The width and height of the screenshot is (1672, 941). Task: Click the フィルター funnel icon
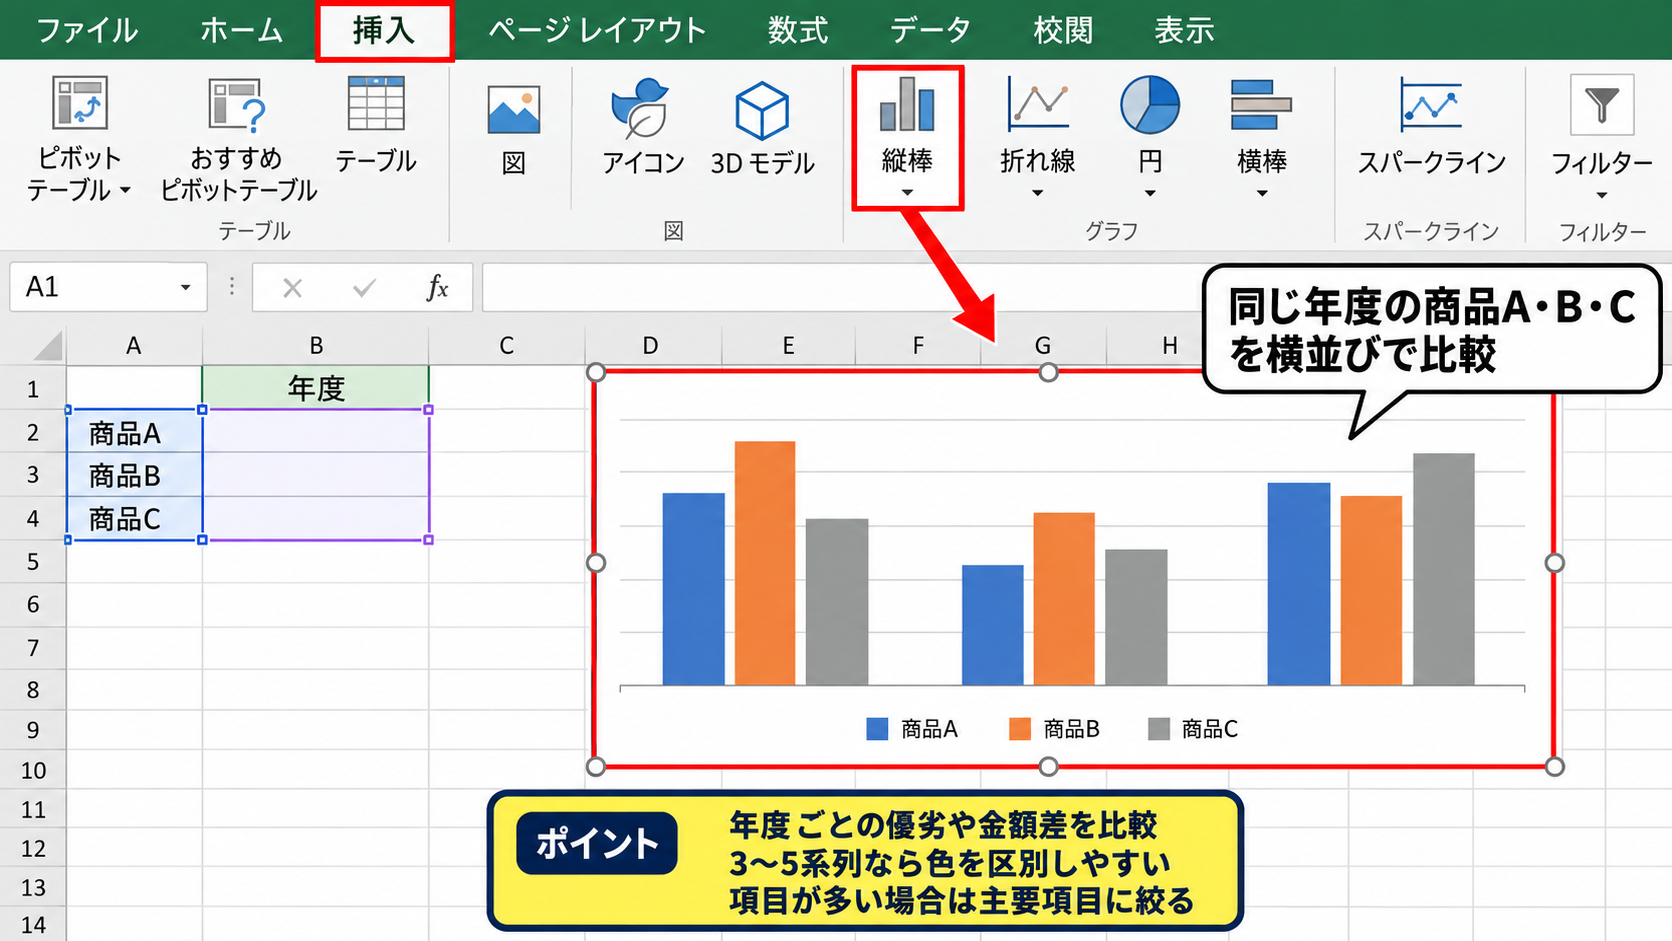tap(1602, 104)
